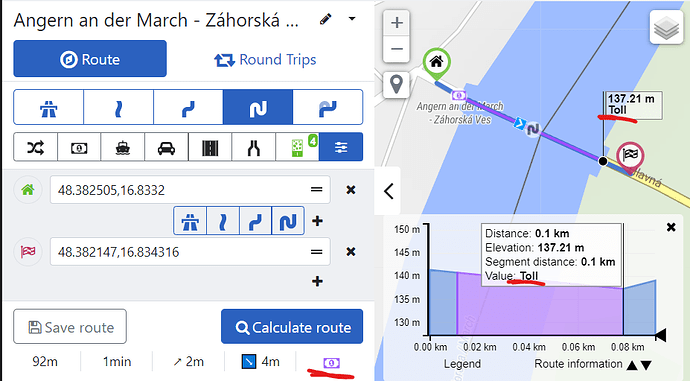Expand route information with up arrow
The width and height of the screenshot is (690, 381).
[x=632, y=365]
